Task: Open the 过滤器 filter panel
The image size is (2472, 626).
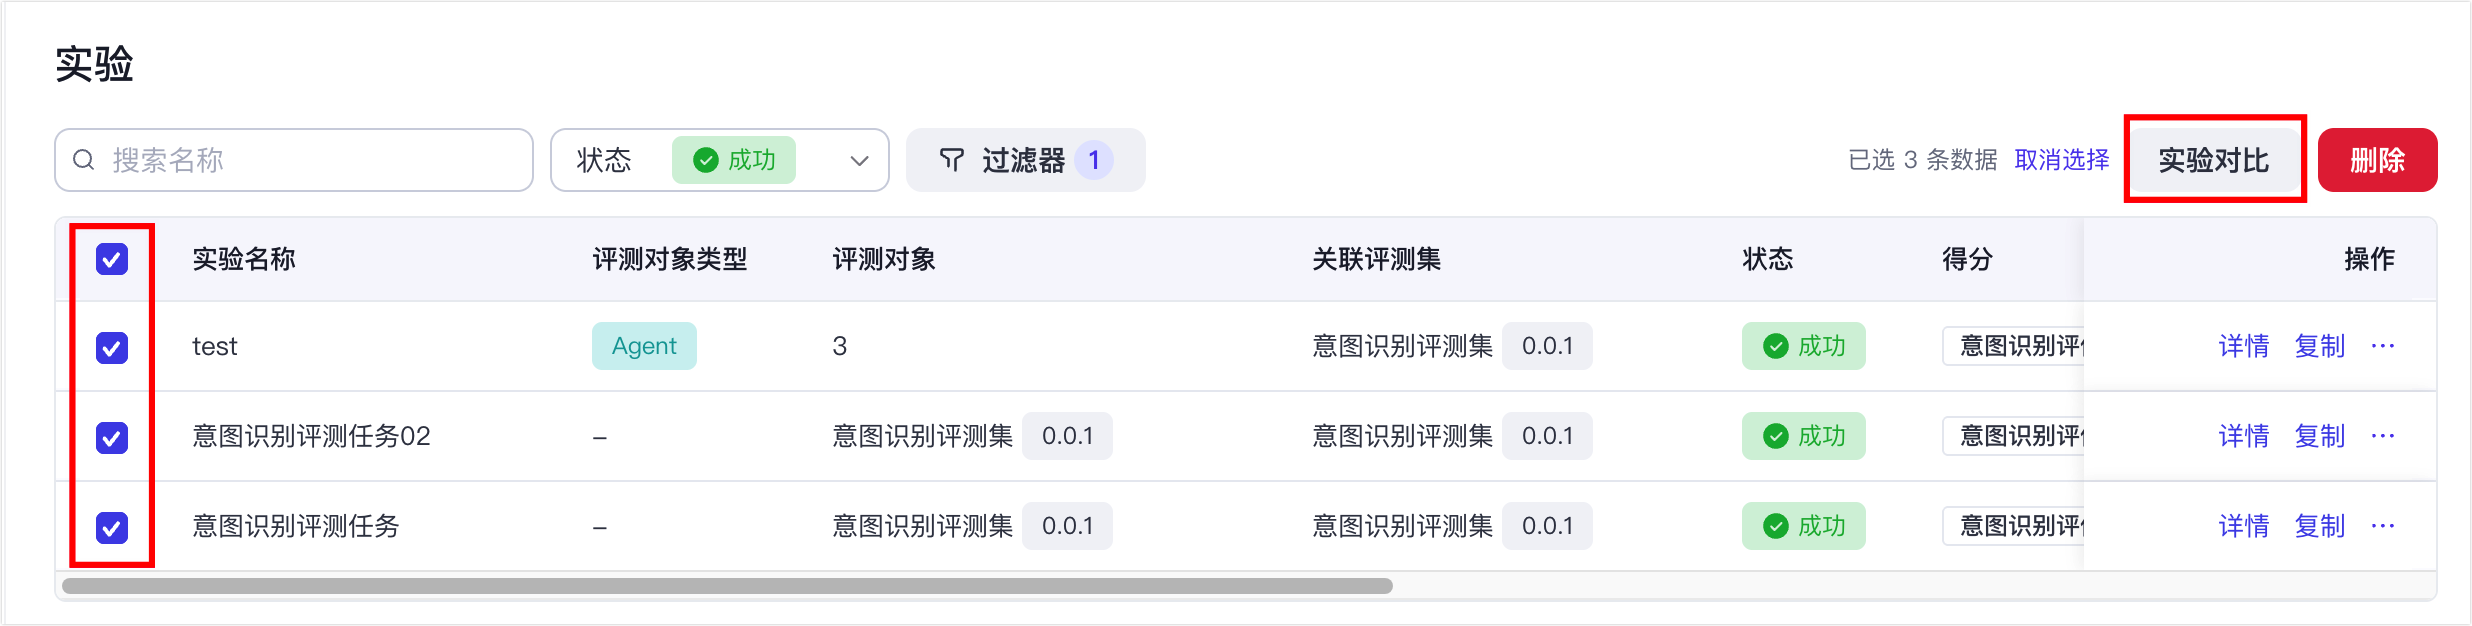Action: 1022,160
